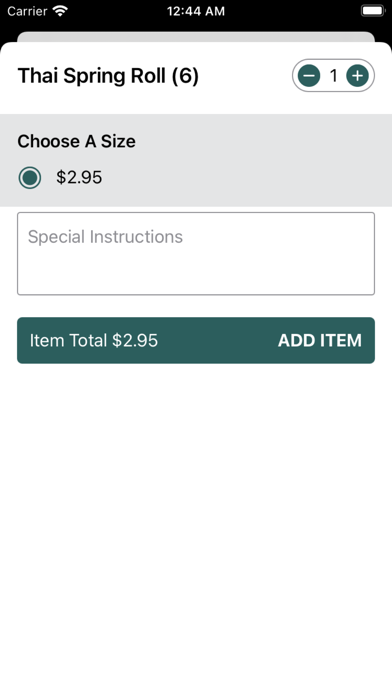Decrease quantity with the minus icon
This screenshot has height=696, width=392.
coord(309,76)
